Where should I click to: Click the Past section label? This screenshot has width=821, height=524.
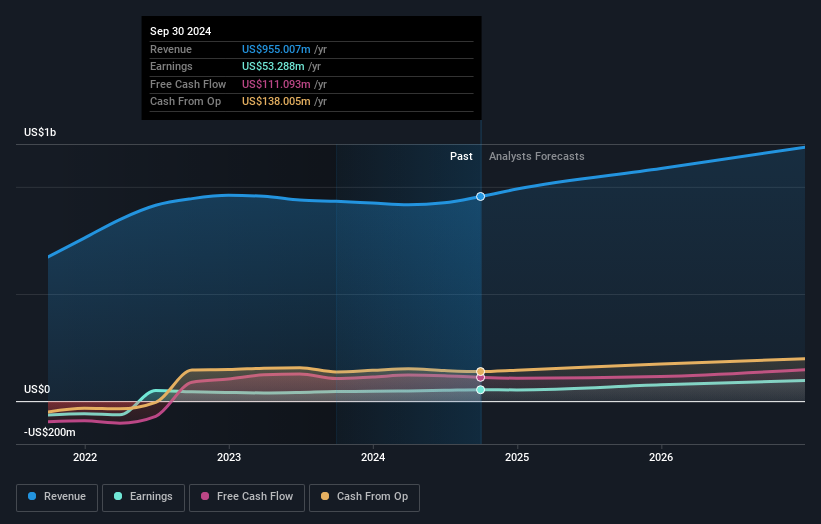(461, 156)
